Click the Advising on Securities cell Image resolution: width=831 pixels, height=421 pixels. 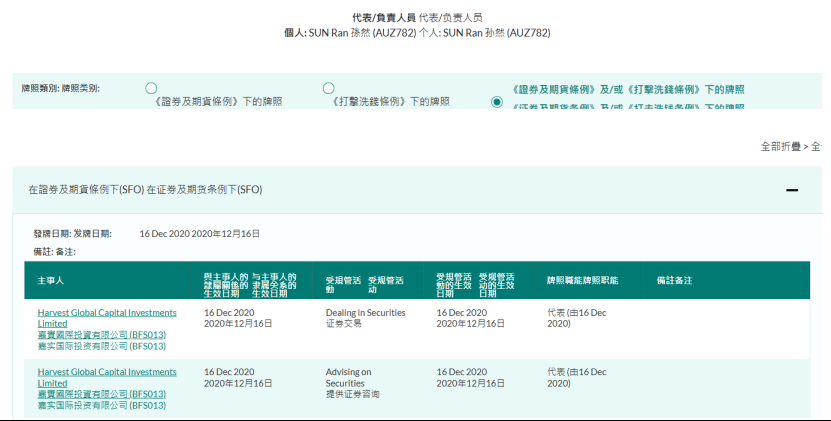pos(352,383)
